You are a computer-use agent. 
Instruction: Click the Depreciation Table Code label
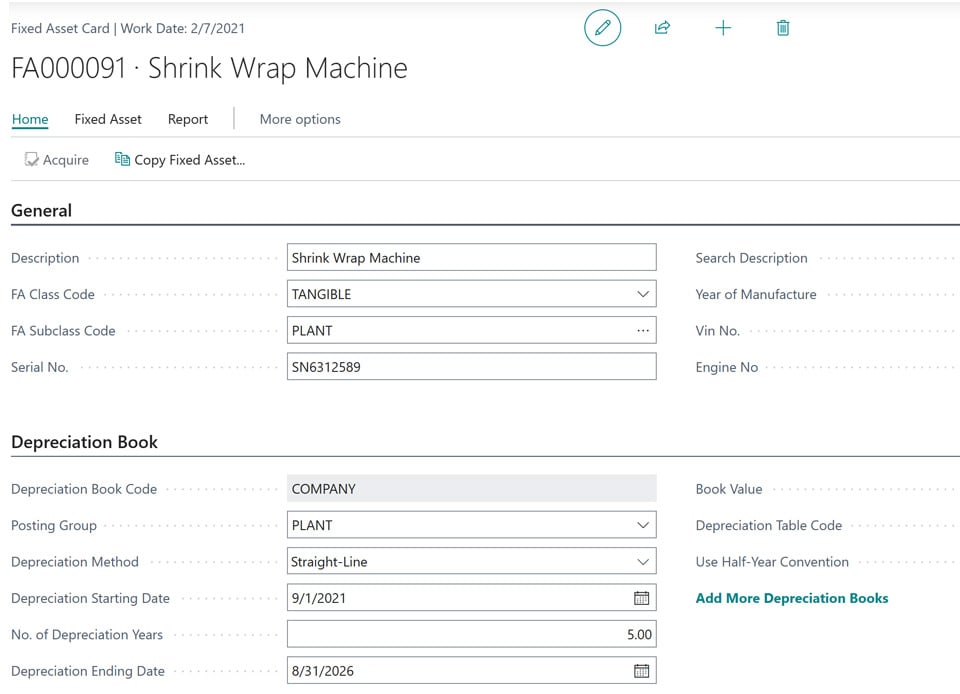pyautogui.click(x=768, y=525)
